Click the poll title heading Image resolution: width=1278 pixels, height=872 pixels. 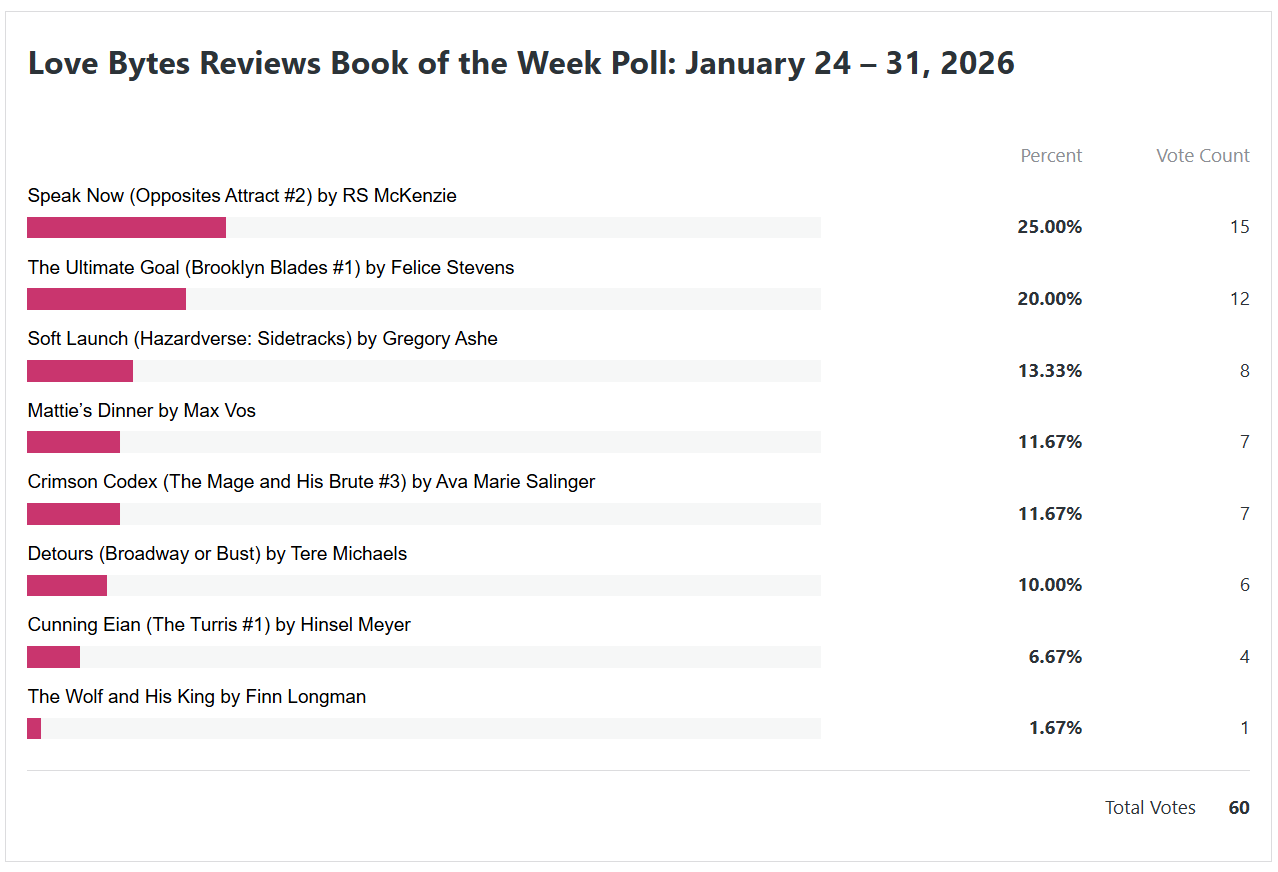tap(521, 63)
